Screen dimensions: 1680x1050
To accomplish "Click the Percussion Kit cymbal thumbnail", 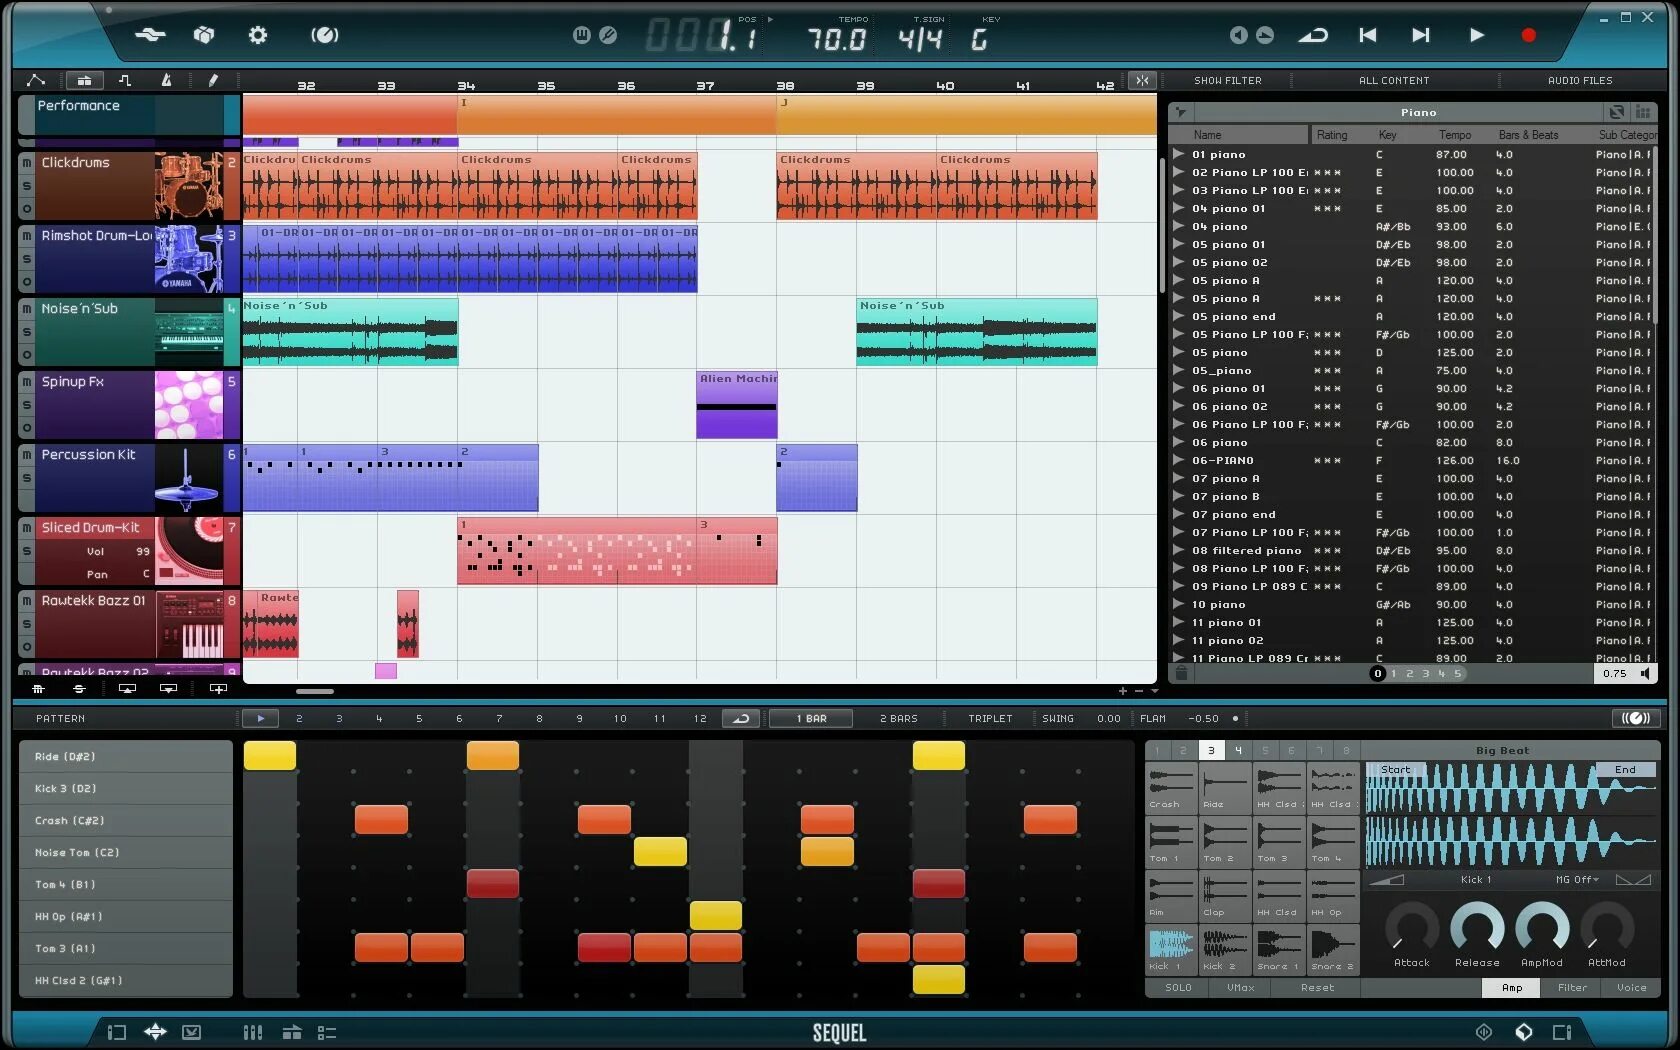I will click(188, 478).
